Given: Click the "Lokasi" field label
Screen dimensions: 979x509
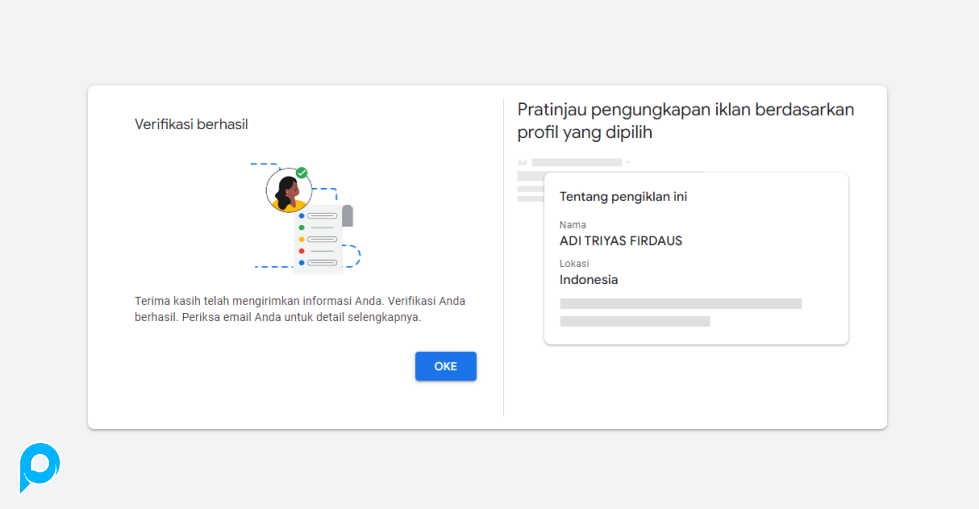Looking at the screenshot, I should [x=574, y=264].
